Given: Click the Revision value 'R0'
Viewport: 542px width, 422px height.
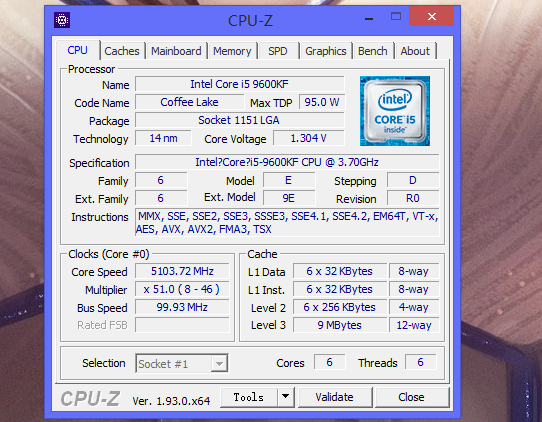Looking at the screenshot, I should 413,198.
